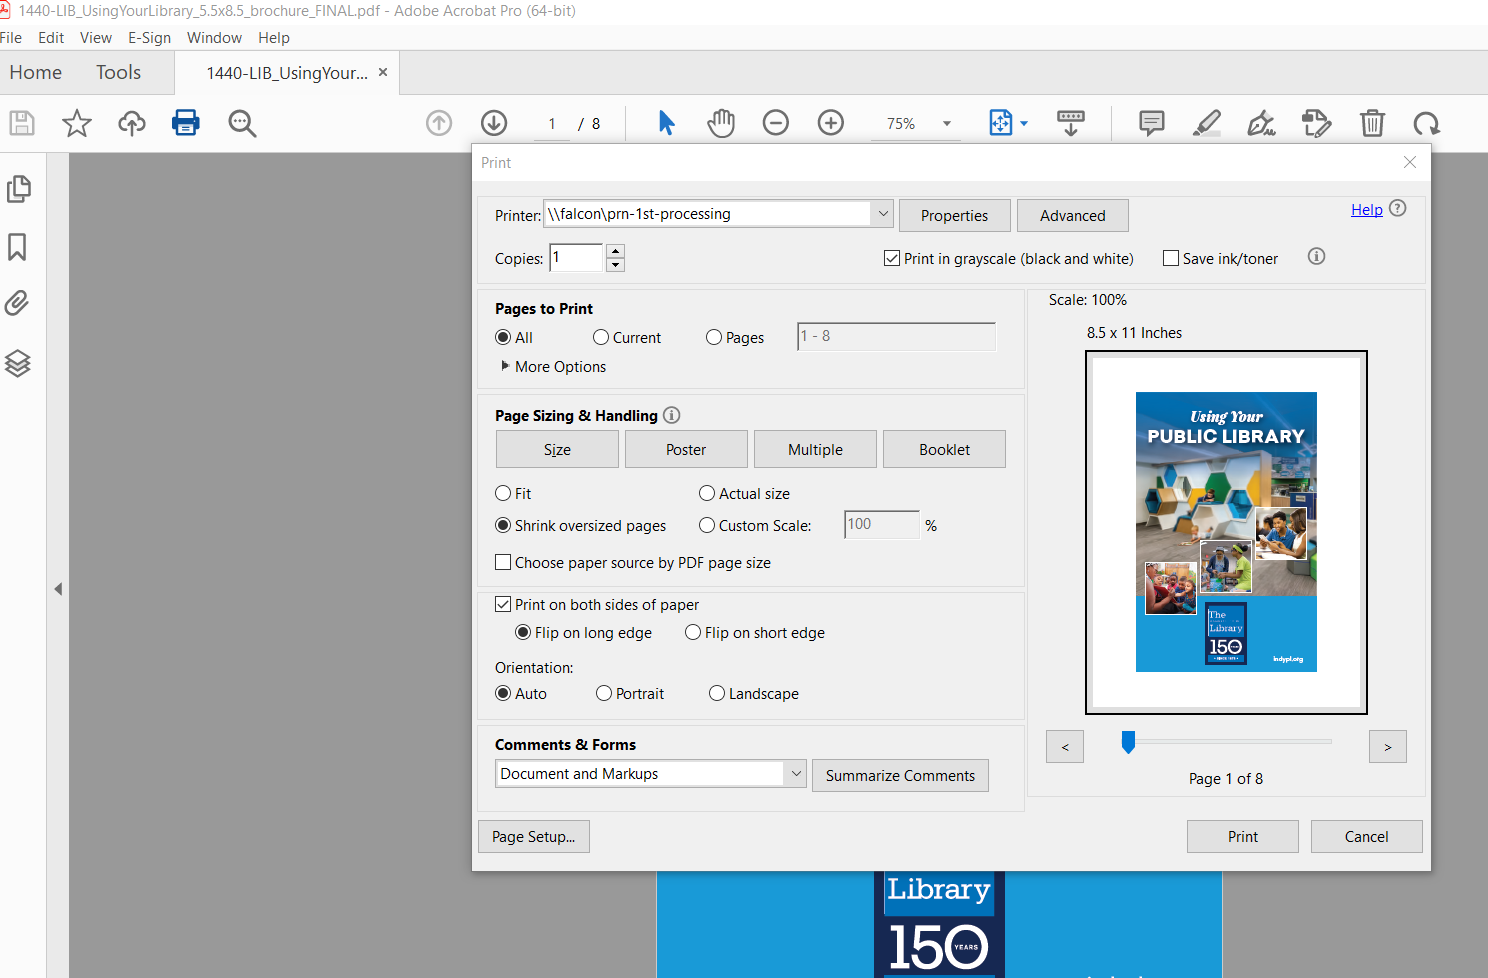
Task: Click the Delete pages trash icon
Action: pos(1372,123)
